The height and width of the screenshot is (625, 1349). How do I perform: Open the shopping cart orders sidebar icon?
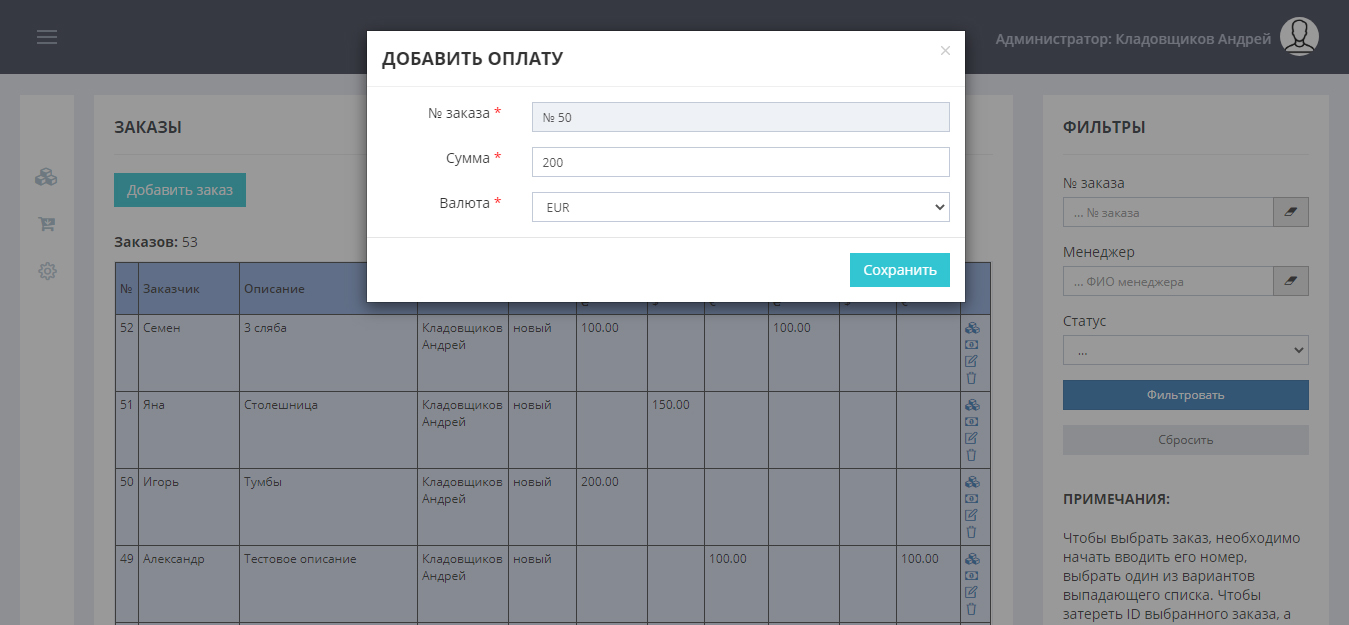click(46, 224)
